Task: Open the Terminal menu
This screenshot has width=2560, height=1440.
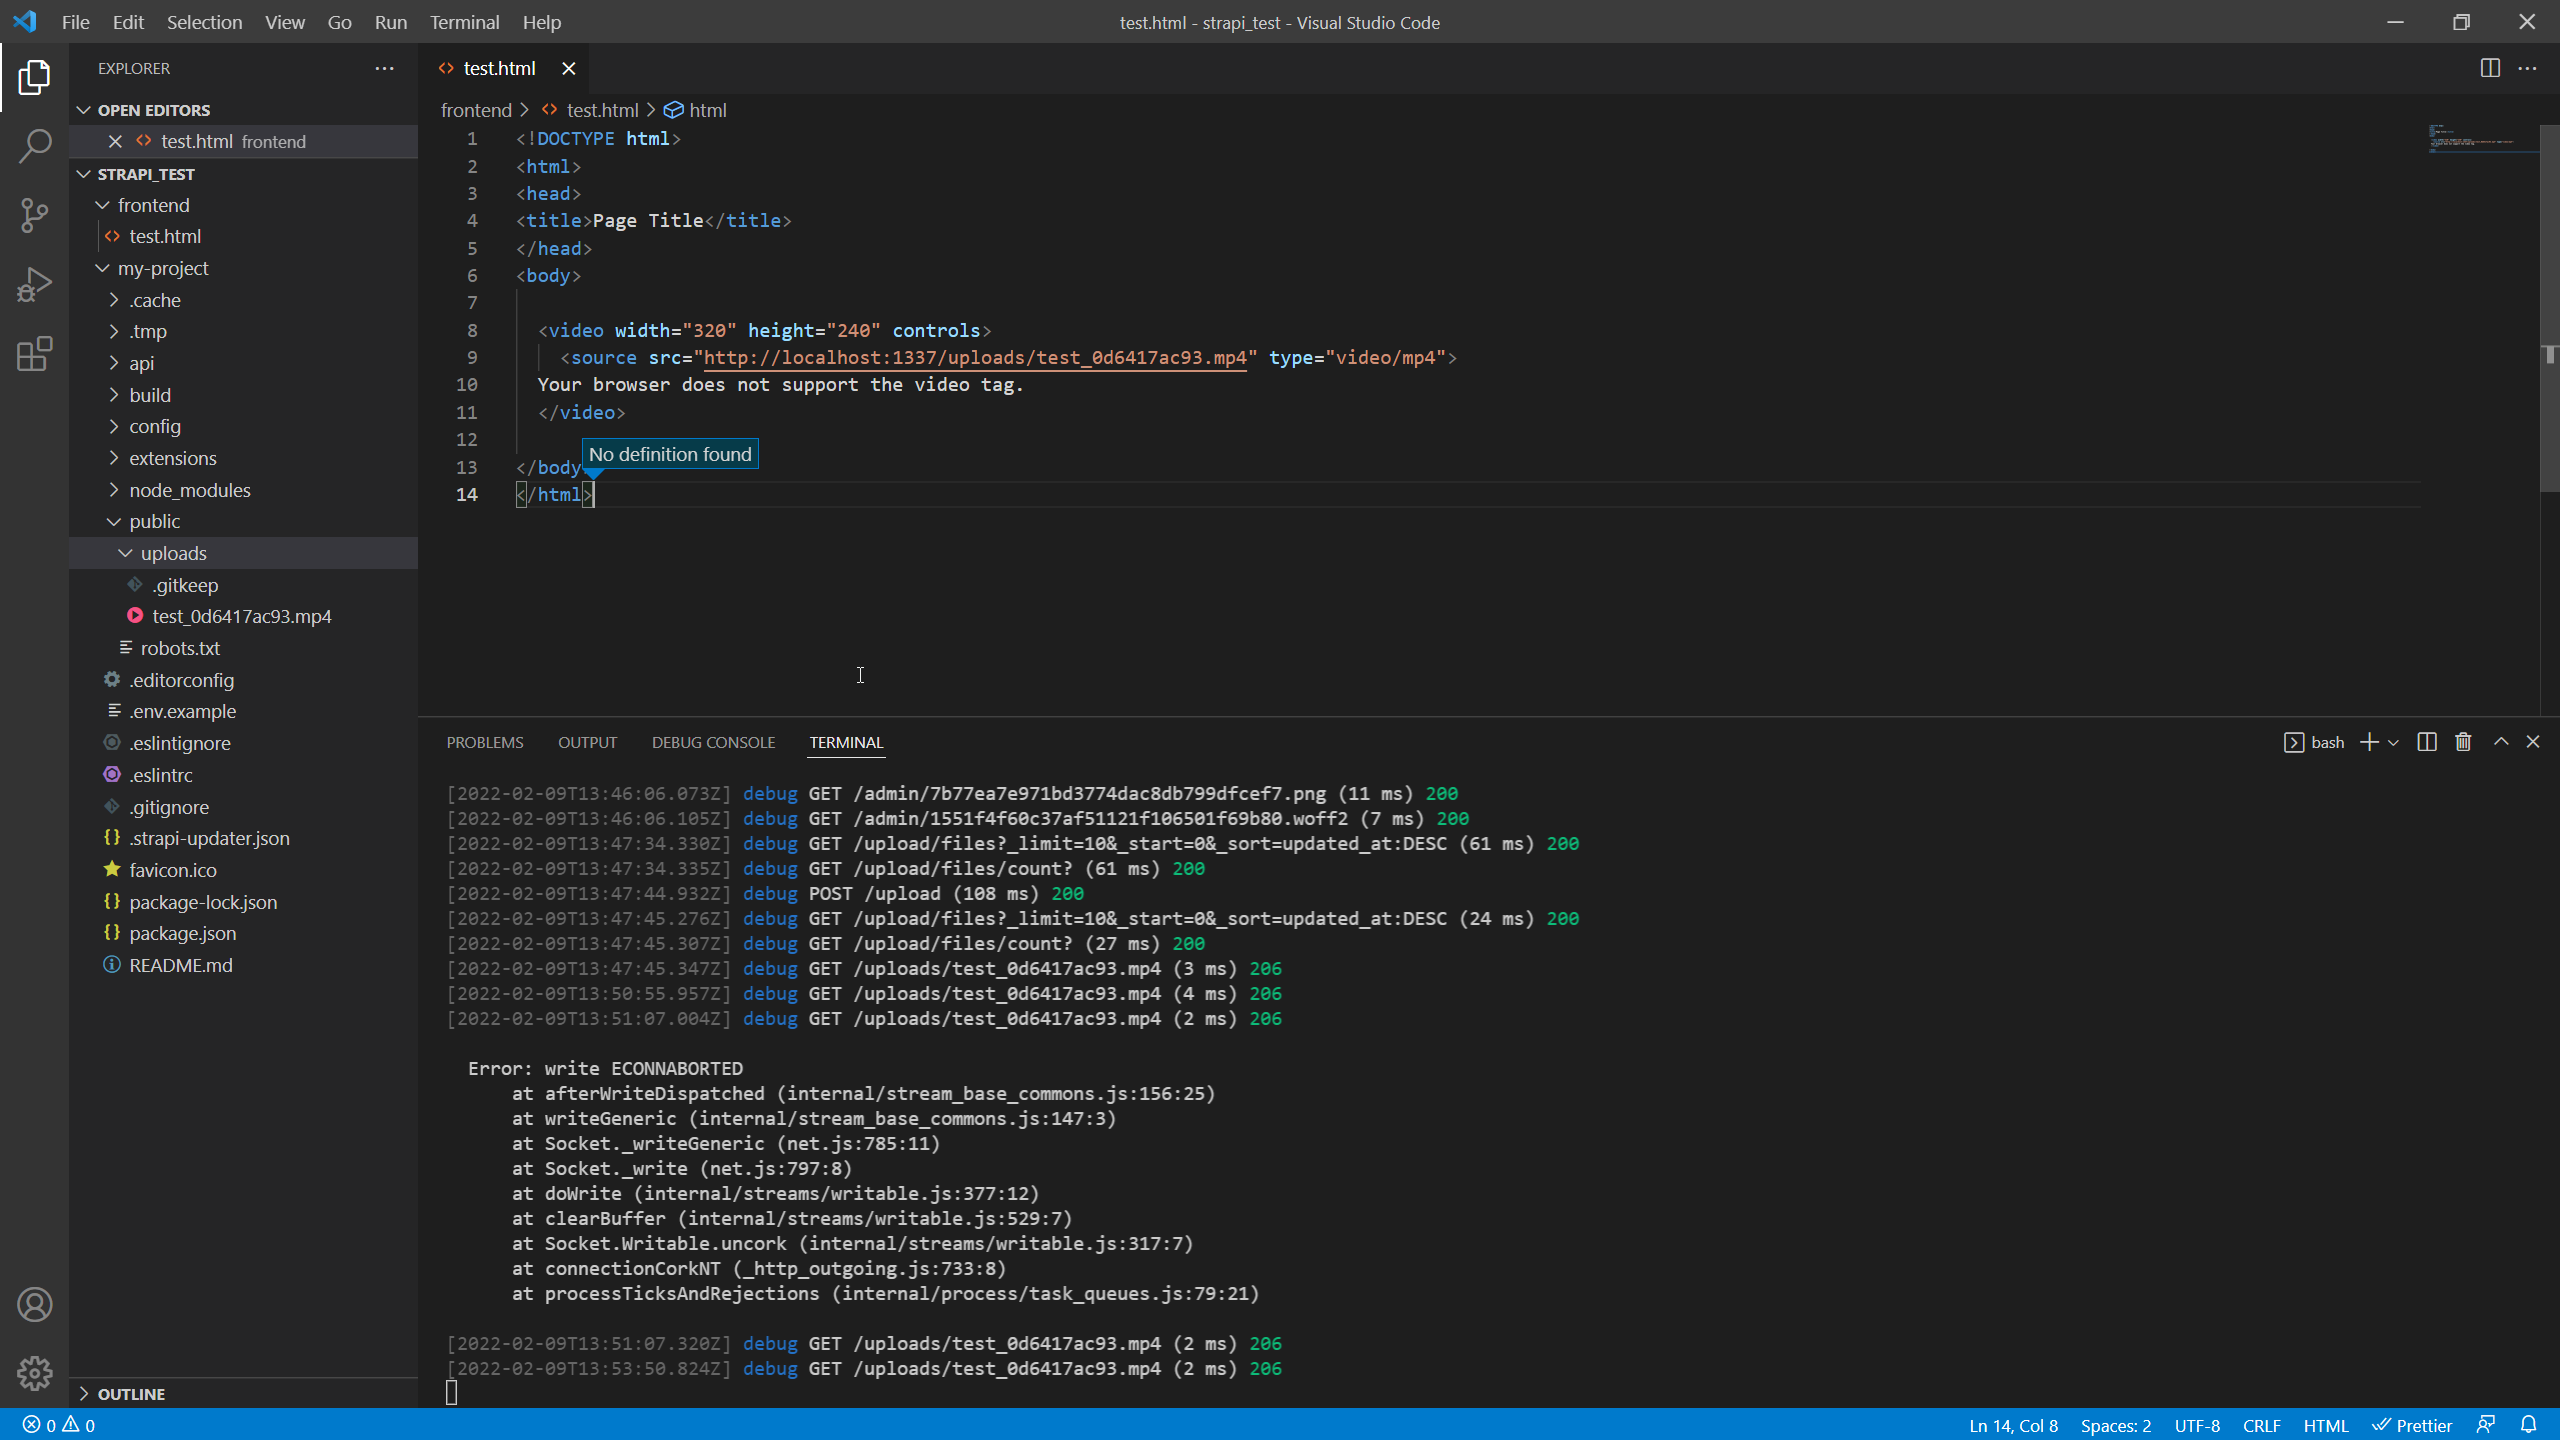Action: click(x=464, y=22)
